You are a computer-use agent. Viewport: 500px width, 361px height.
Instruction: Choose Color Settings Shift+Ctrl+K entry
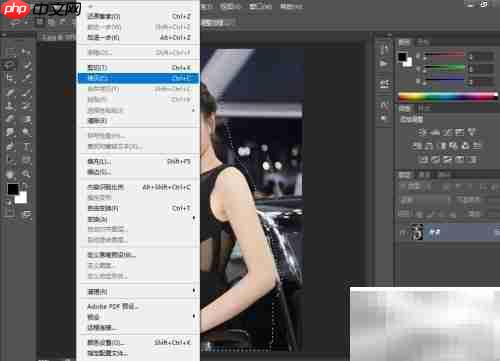coord(138,342)
